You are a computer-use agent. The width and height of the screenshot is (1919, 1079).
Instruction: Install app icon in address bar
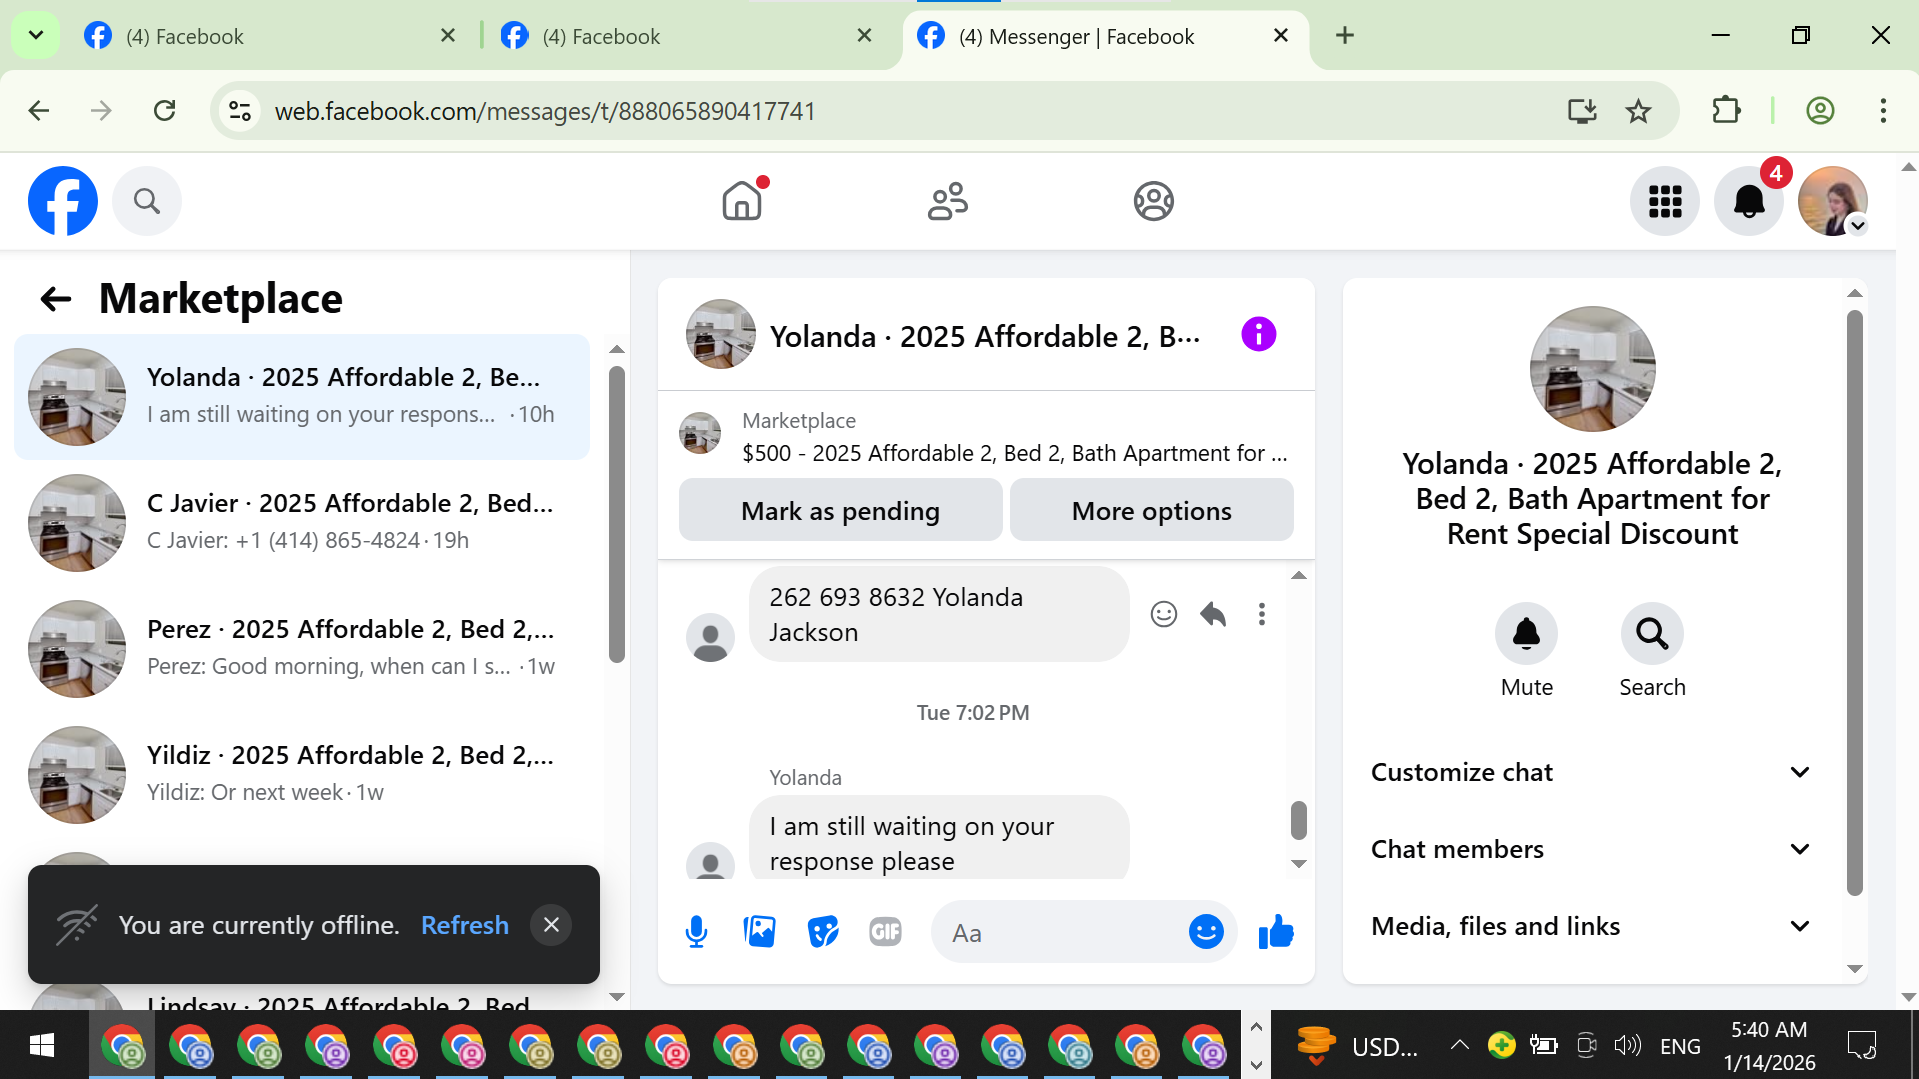click(1582, 110)
